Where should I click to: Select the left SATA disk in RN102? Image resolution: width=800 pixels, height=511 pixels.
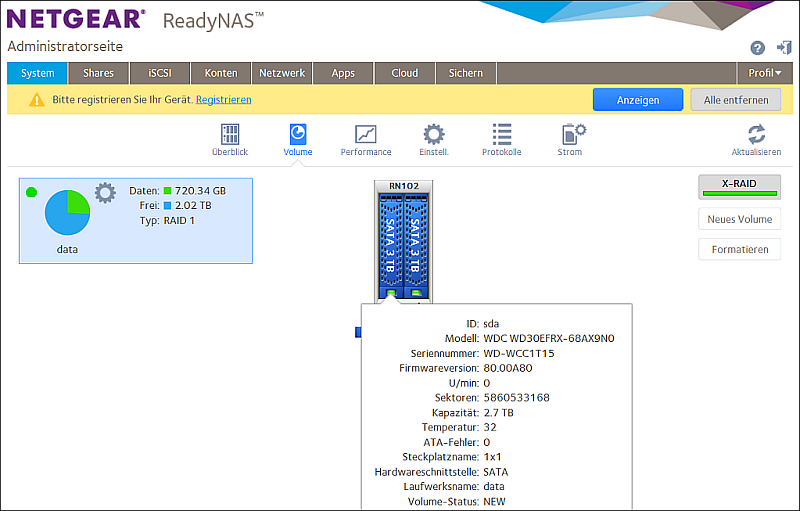pos(388,245)
